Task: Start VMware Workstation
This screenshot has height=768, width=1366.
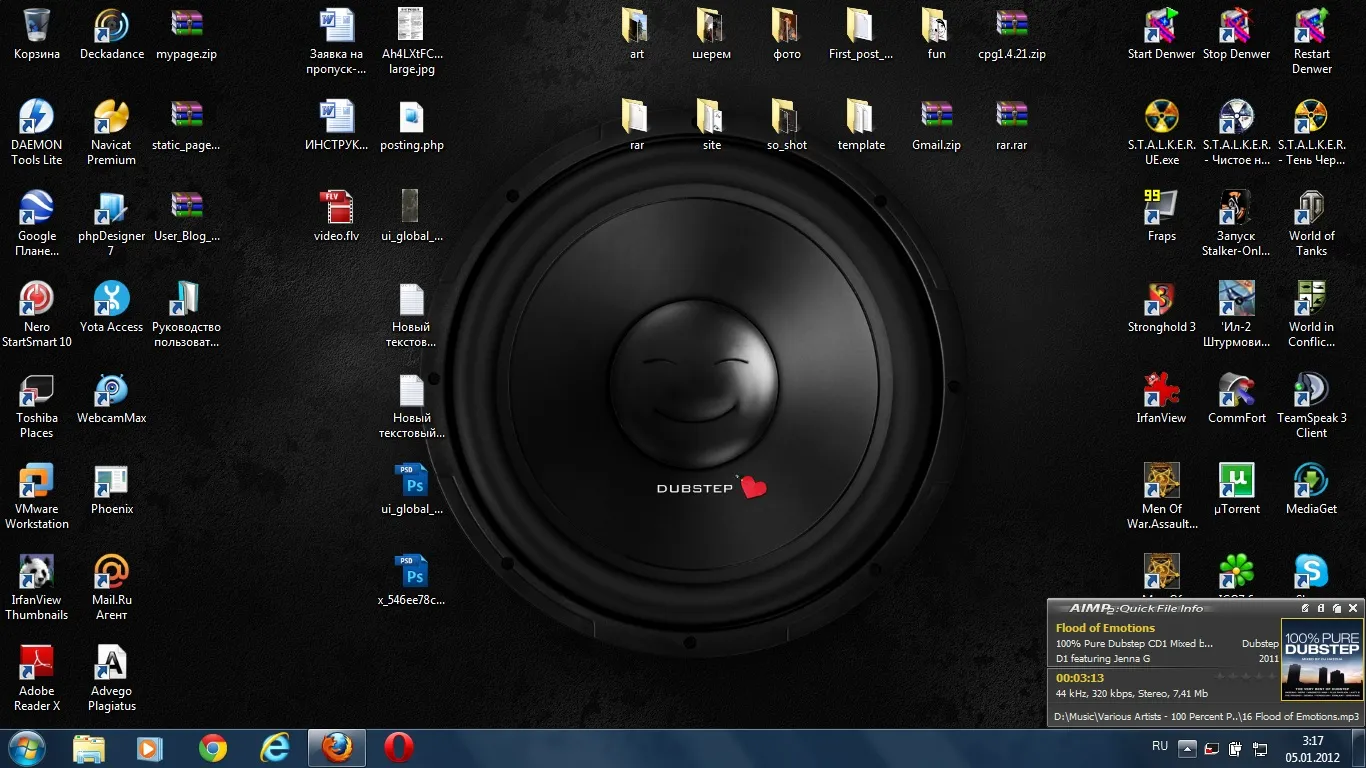Action: click(37, 496)
